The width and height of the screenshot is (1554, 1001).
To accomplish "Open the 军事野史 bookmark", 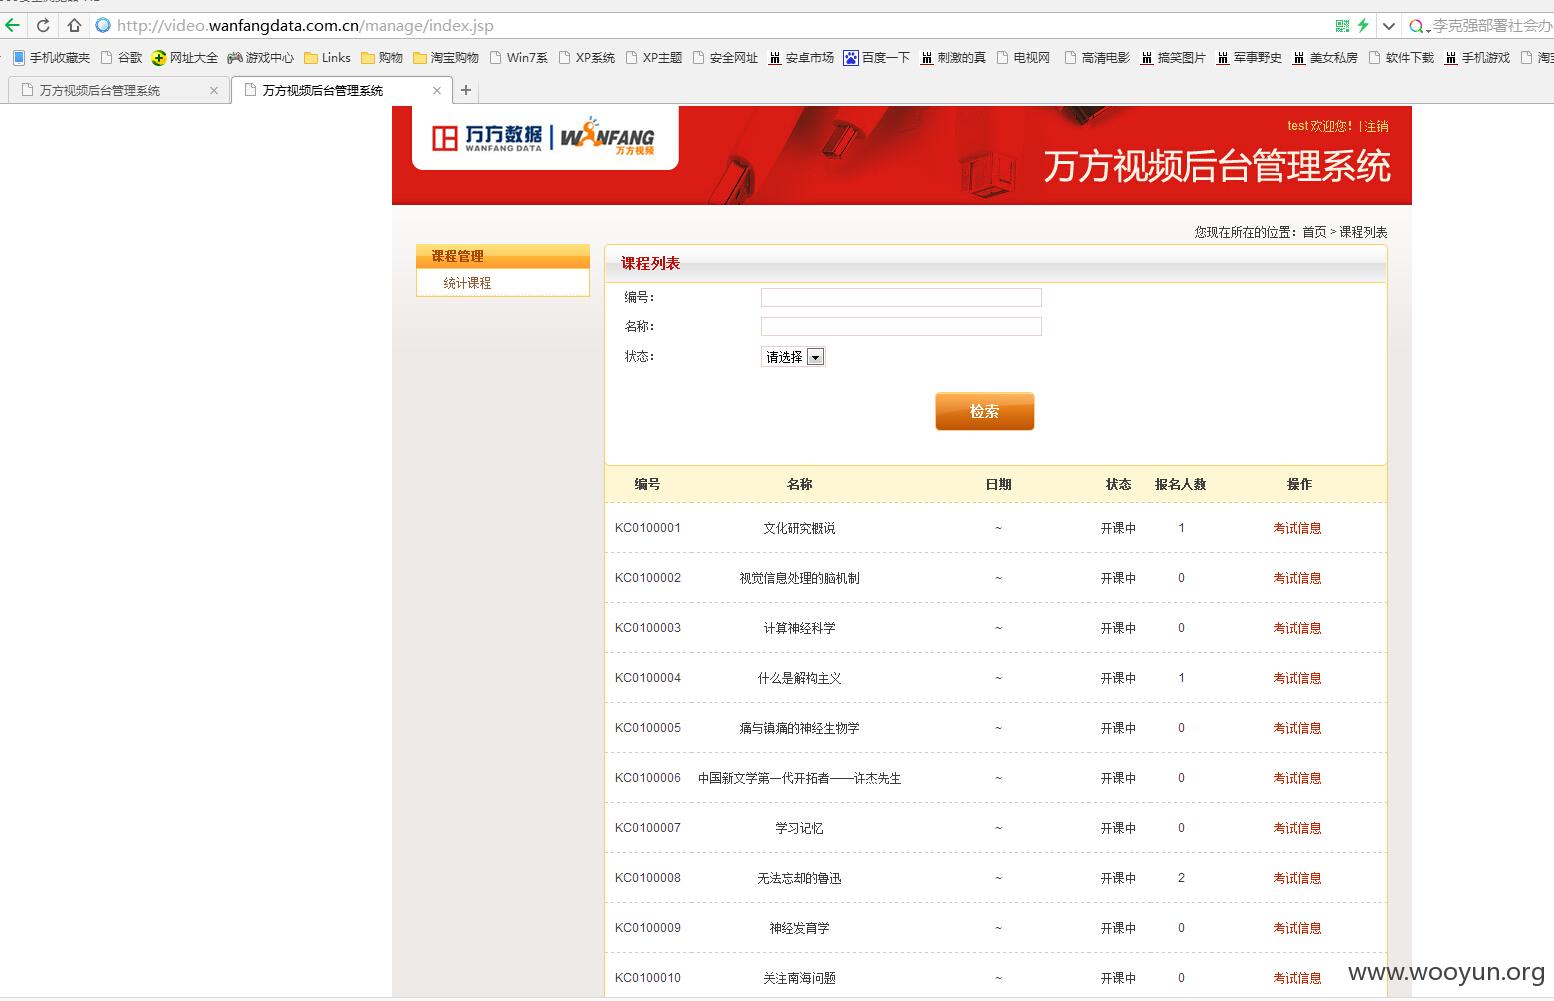I will tap(1249, 58).
